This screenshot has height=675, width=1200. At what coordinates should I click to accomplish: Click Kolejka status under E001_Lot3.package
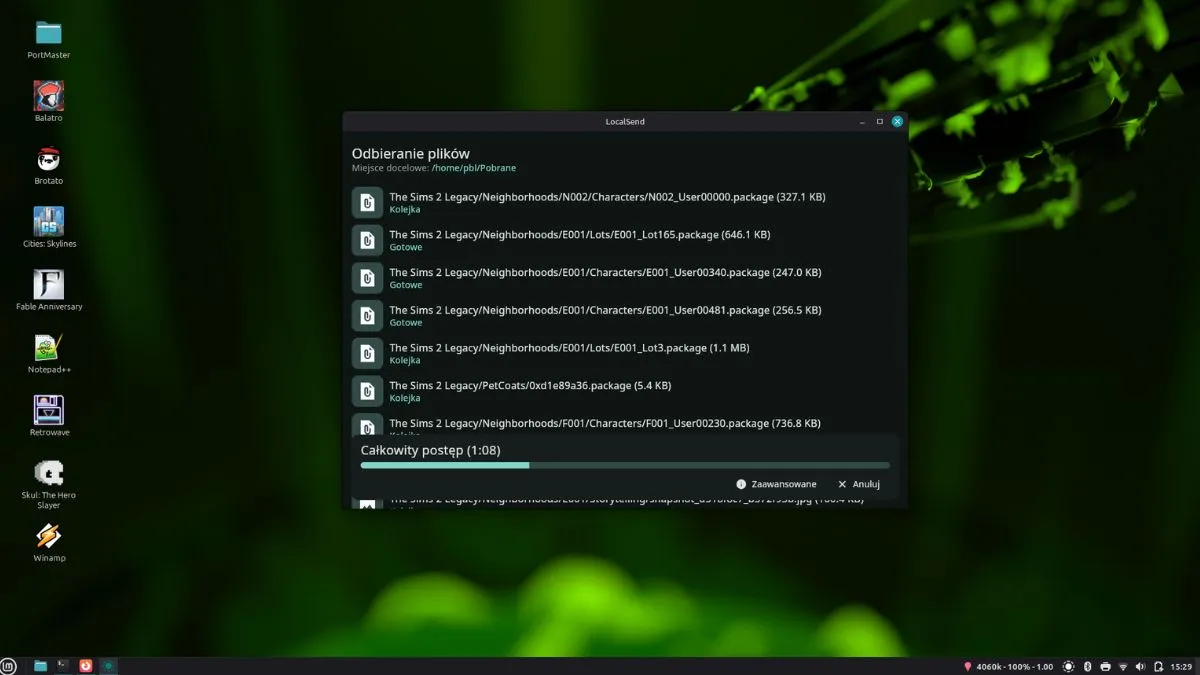click(405, 360)
